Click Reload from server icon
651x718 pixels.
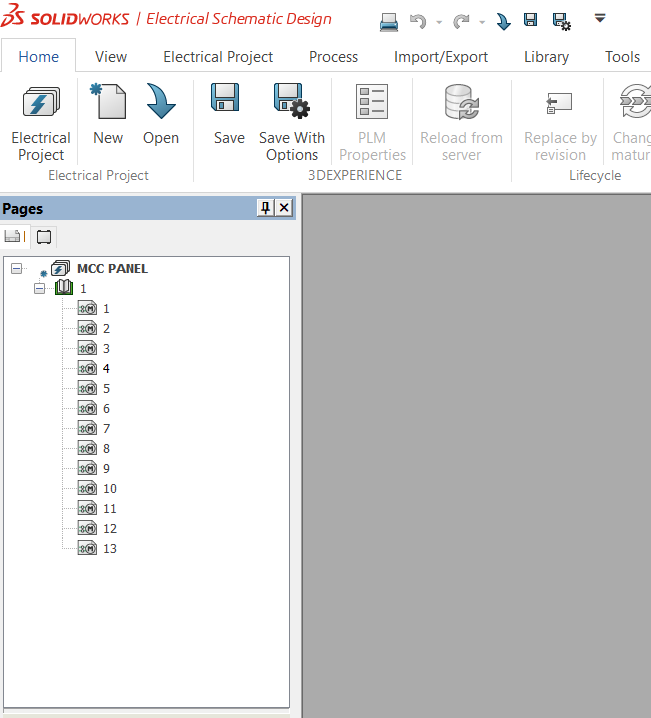coord(461,102)
